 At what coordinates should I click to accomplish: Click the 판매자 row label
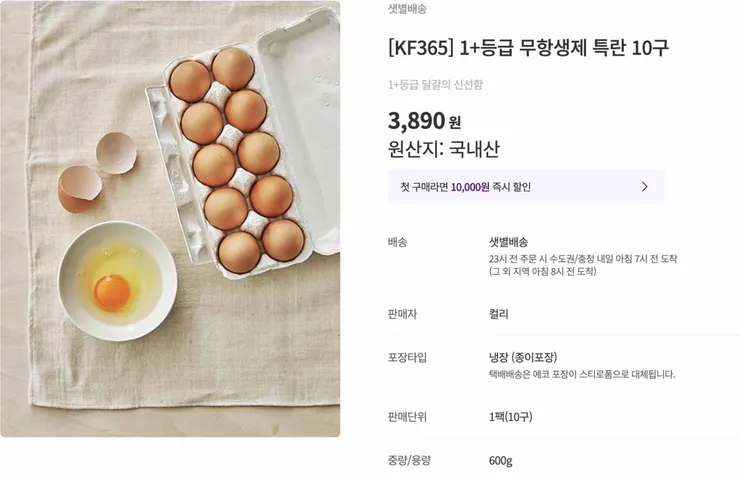coord(402,314)
